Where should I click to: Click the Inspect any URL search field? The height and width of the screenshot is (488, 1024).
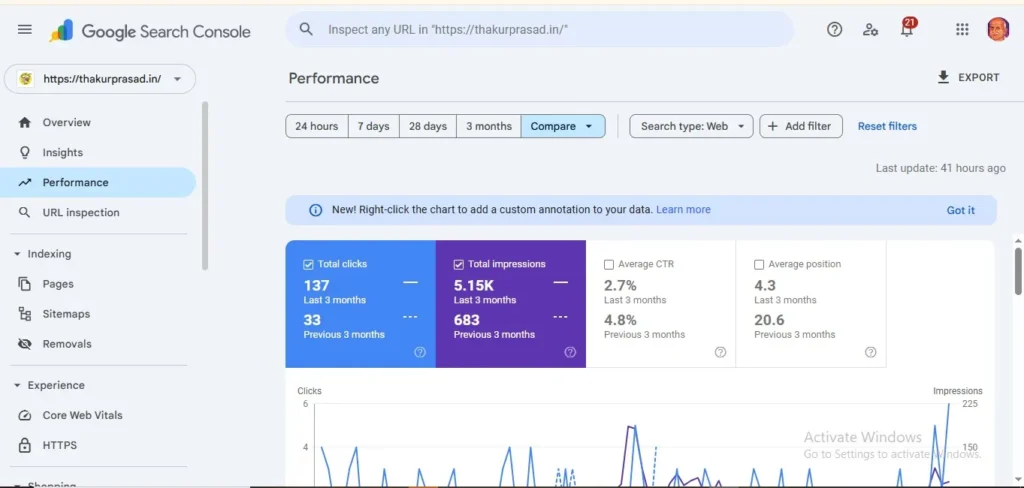pos(539,29)
